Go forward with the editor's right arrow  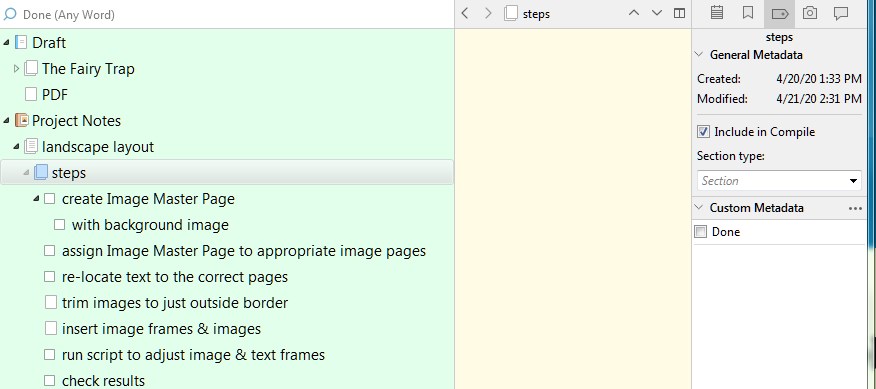point(488,13)
